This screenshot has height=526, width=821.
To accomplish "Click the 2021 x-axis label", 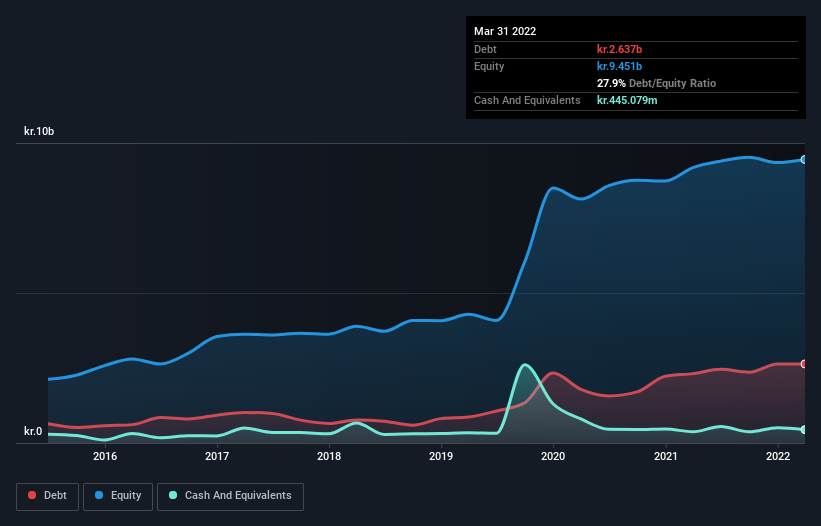I will 665,456.
